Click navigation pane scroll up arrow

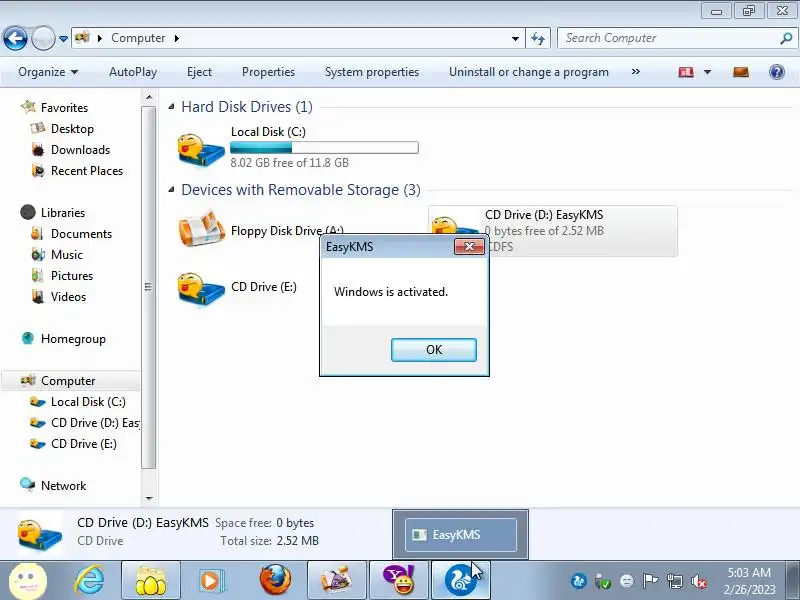point(149,97)
